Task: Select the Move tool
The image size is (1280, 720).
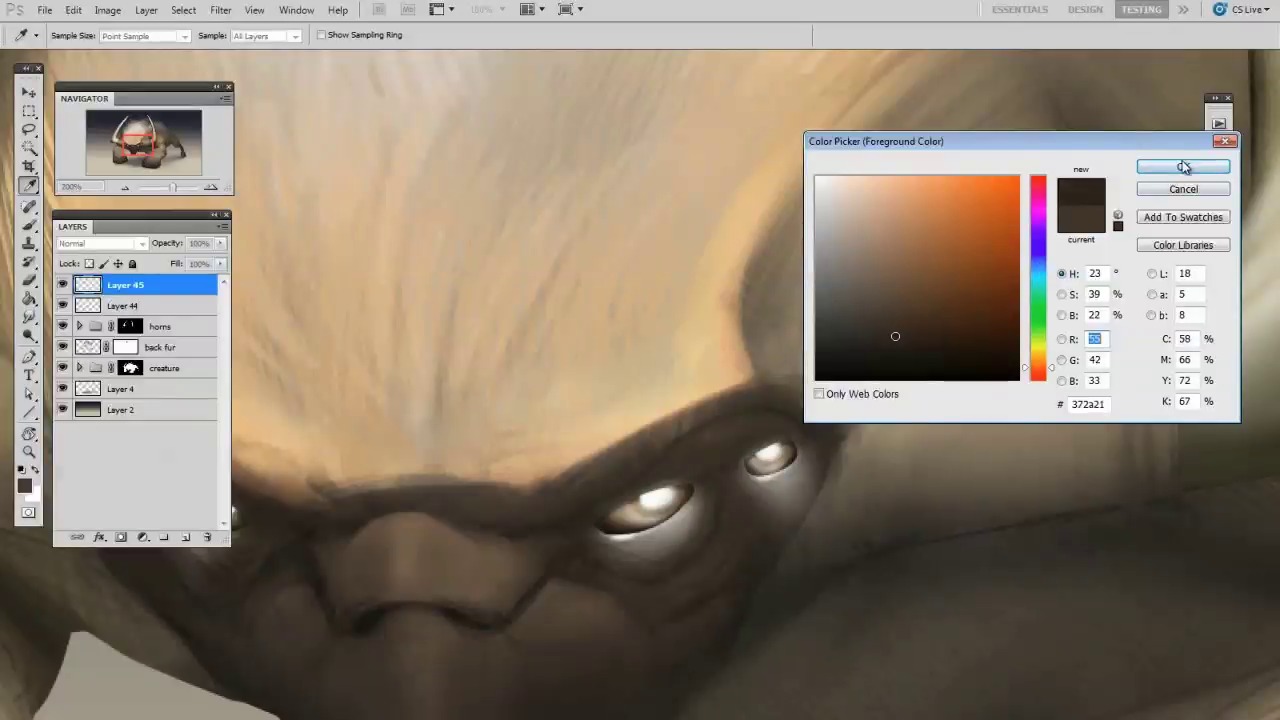Action: point(29,92)
